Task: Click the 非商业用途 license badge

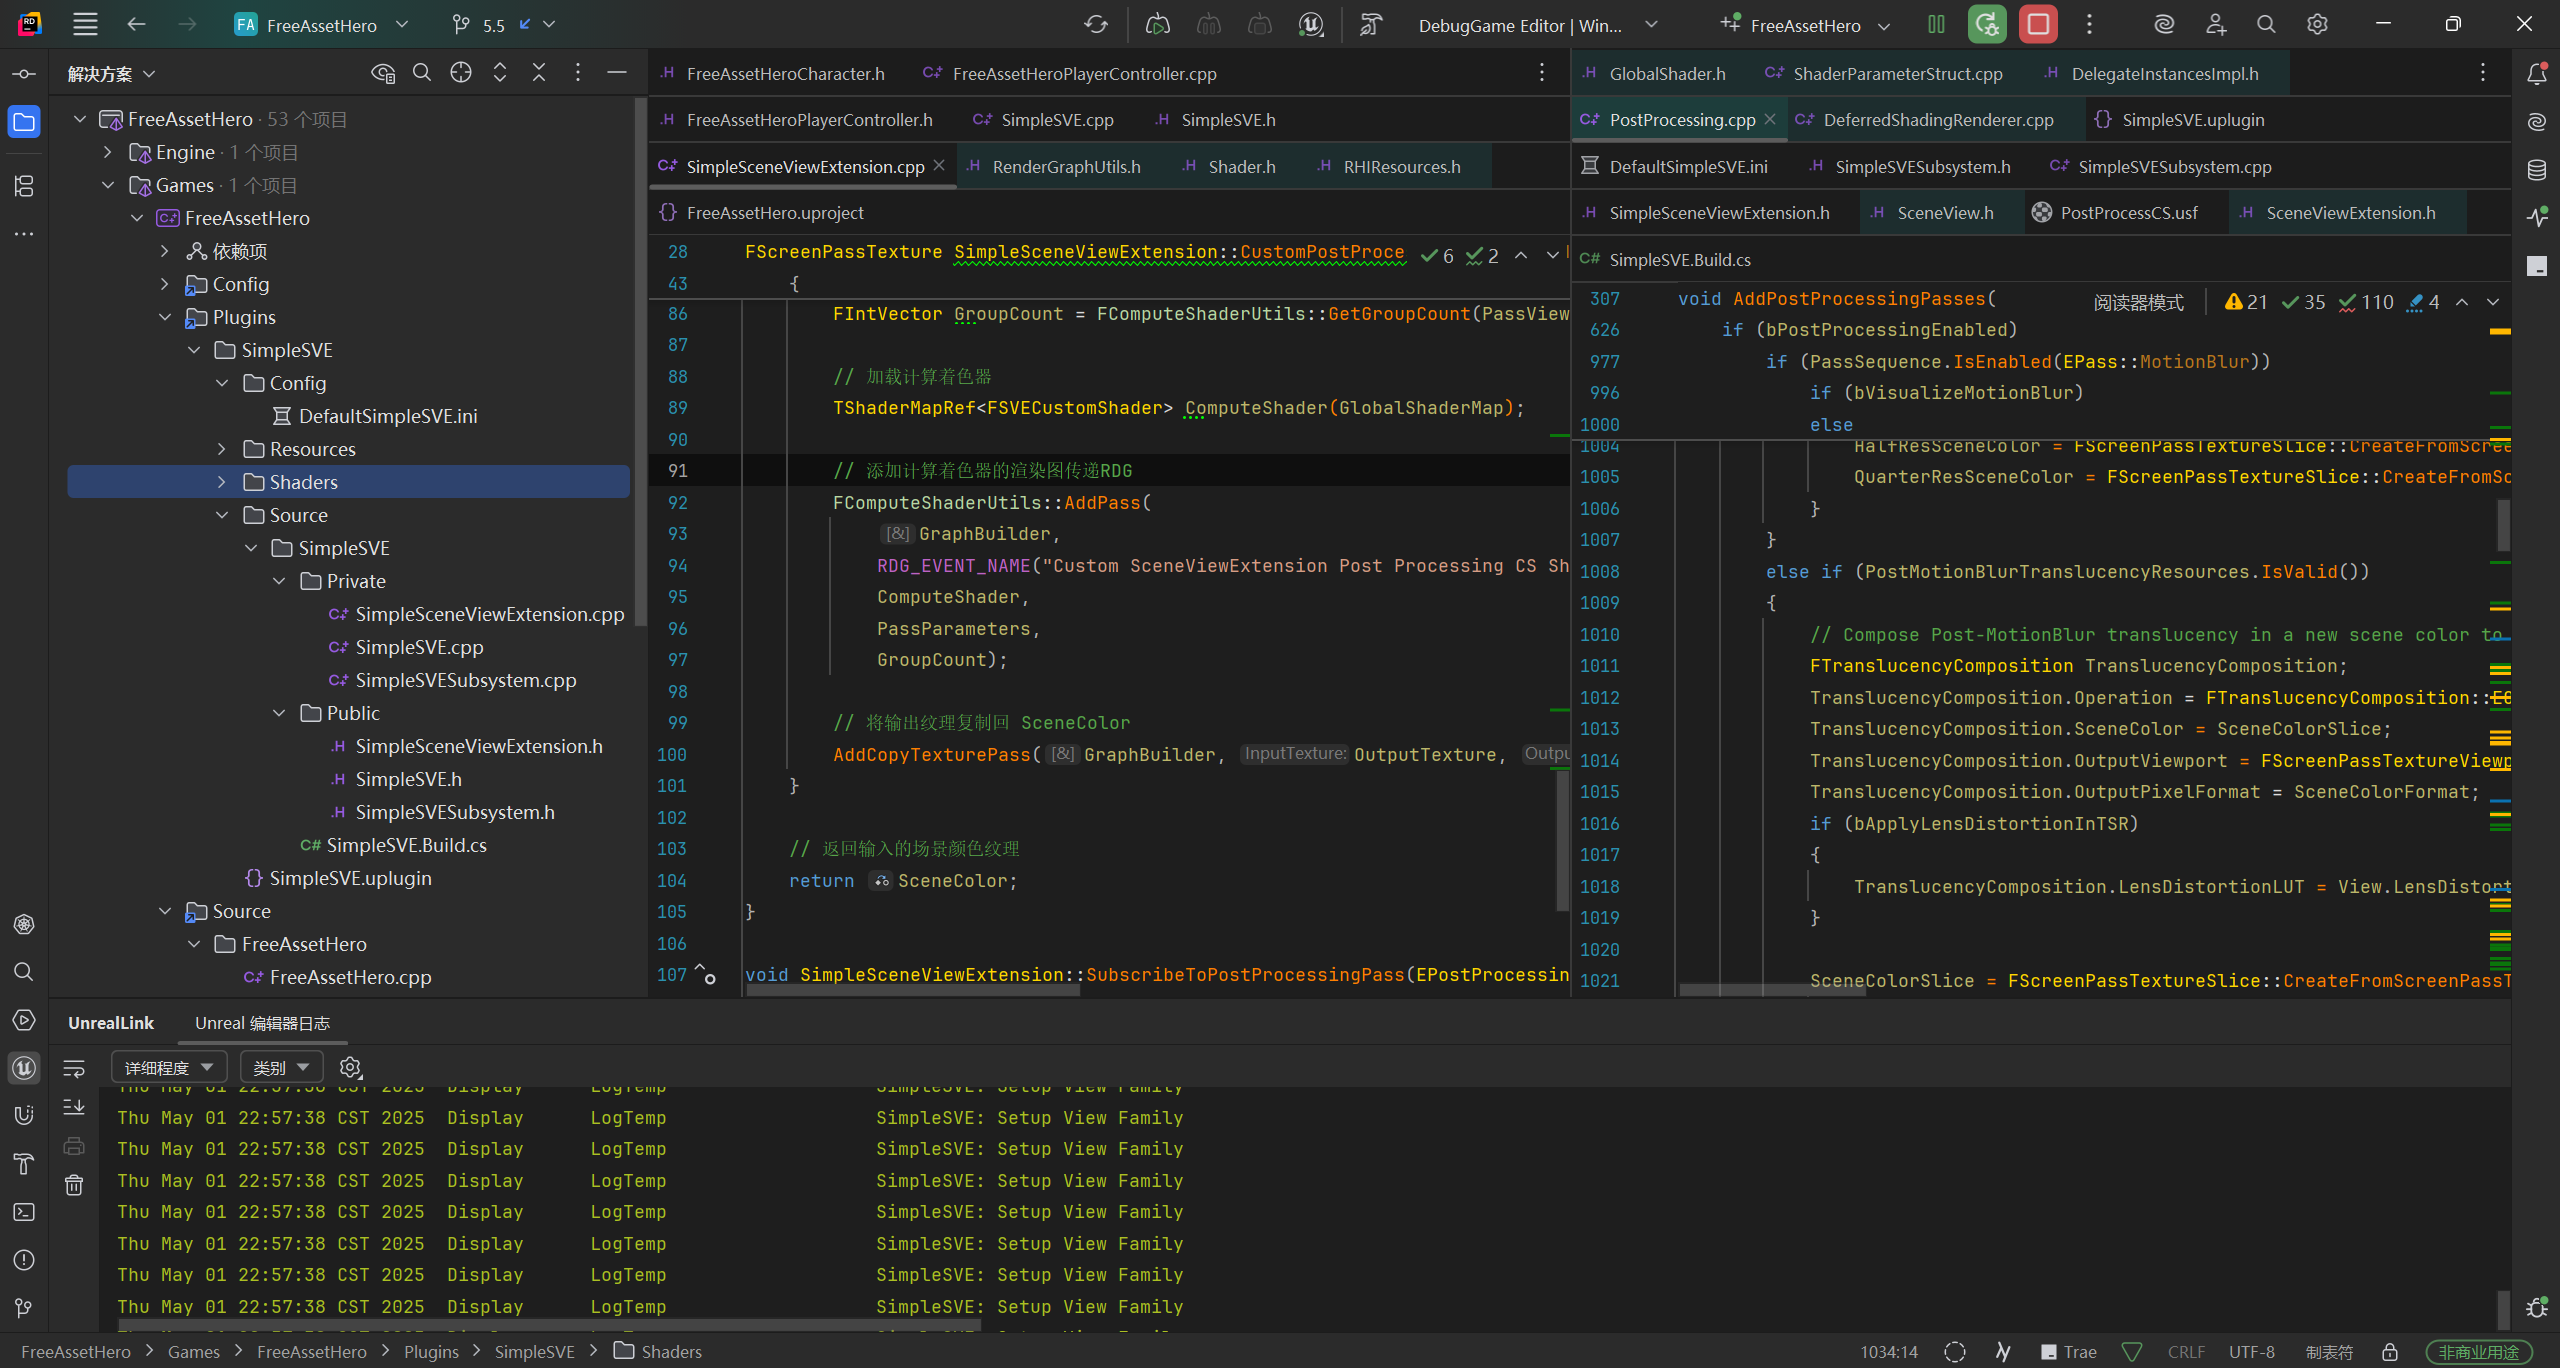Action: click(x=2479, y=1352)
